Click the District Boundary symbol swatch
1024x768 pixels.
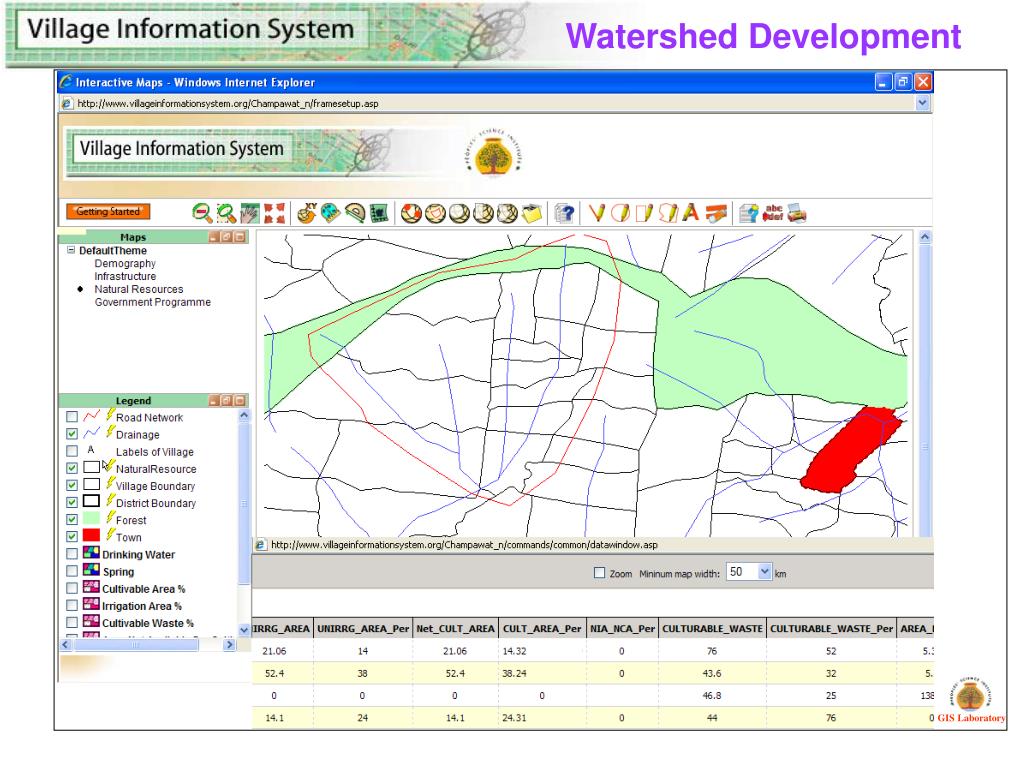(x=91, y=501)
